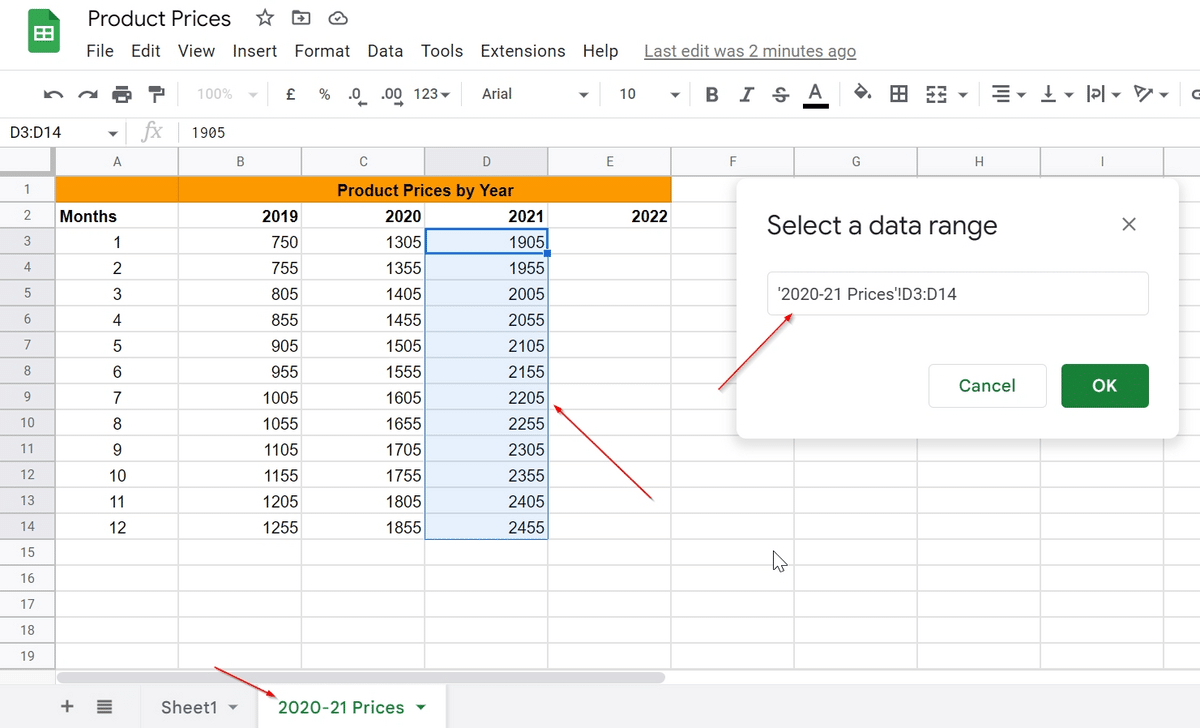Select the Paint format tool
Viewport: 1200px width, 728px height.
(155, 93)
